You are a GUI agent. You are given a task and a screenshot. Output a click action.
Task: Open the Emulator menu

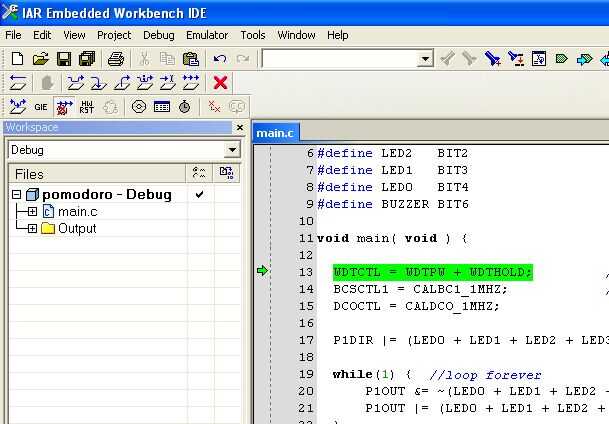click(207, 35)
